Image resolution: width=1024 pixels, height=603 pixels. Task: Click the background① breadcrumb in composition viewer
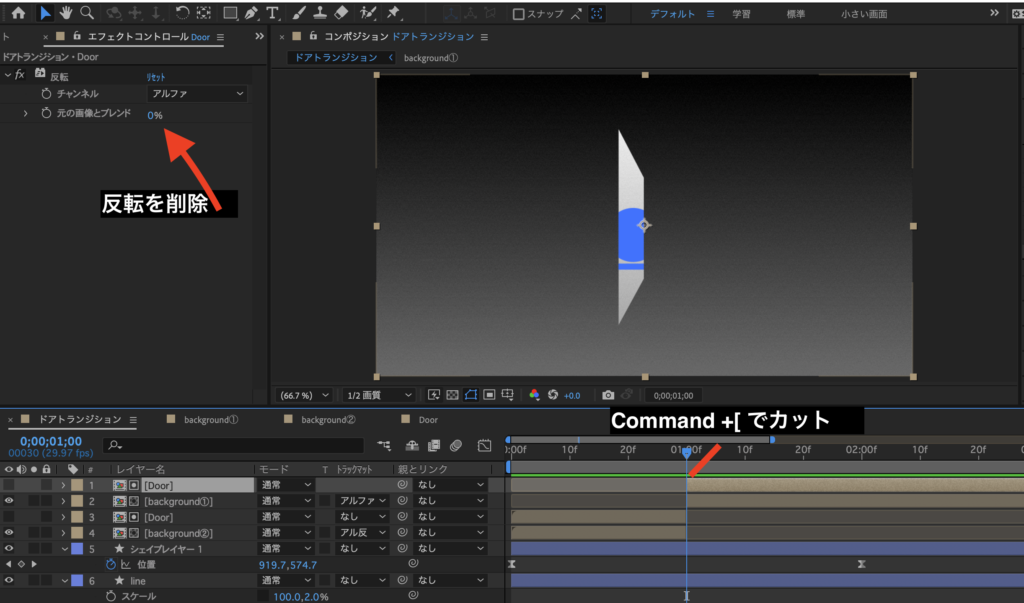tap(430, 58)
